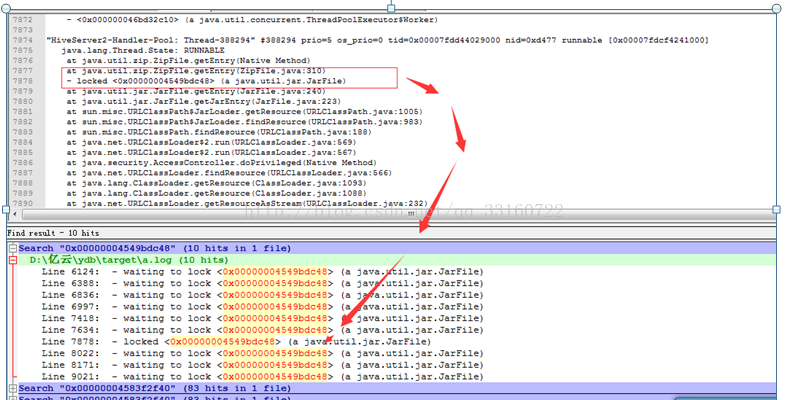Collapse the D:\亿云\ydb\target\a.log file node
This screenshot has width=789, height=400.
pos(13,260)
